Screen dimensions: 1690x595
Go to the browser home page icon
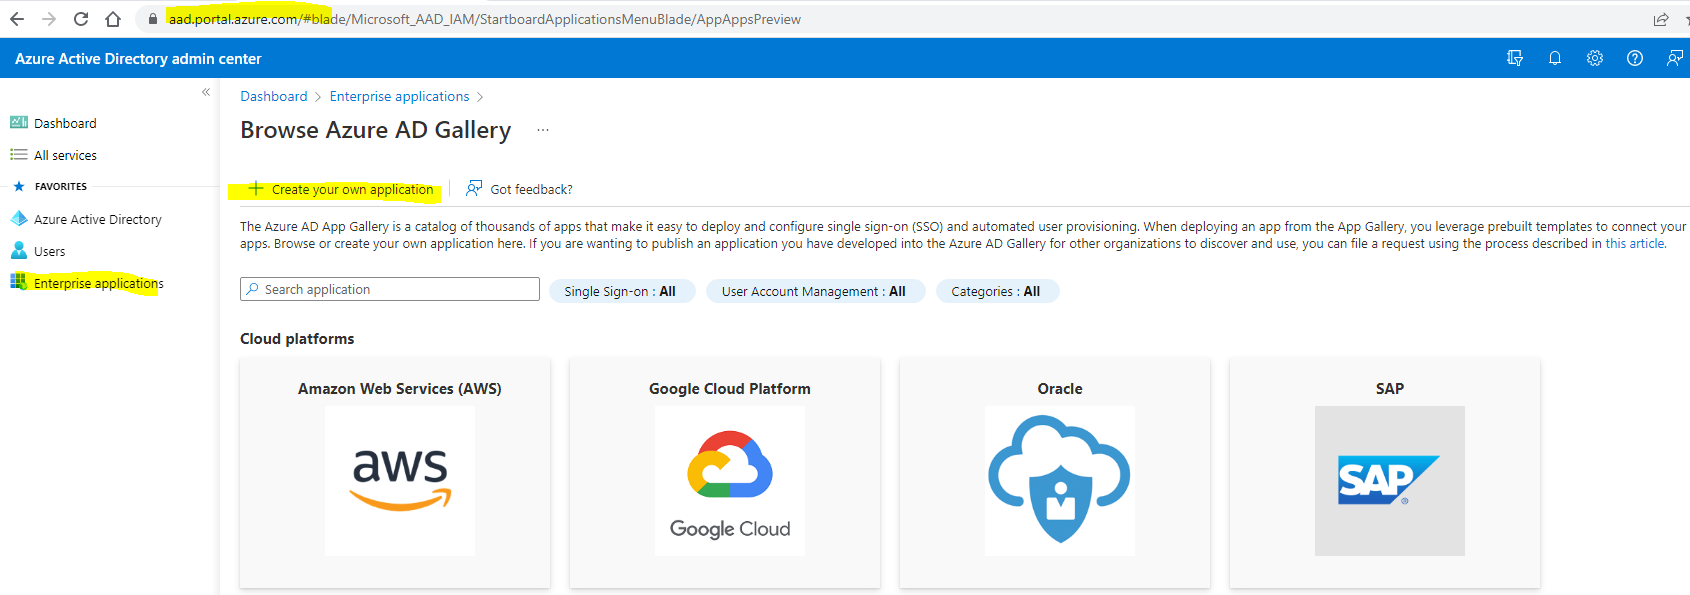[x=113, y=19]
